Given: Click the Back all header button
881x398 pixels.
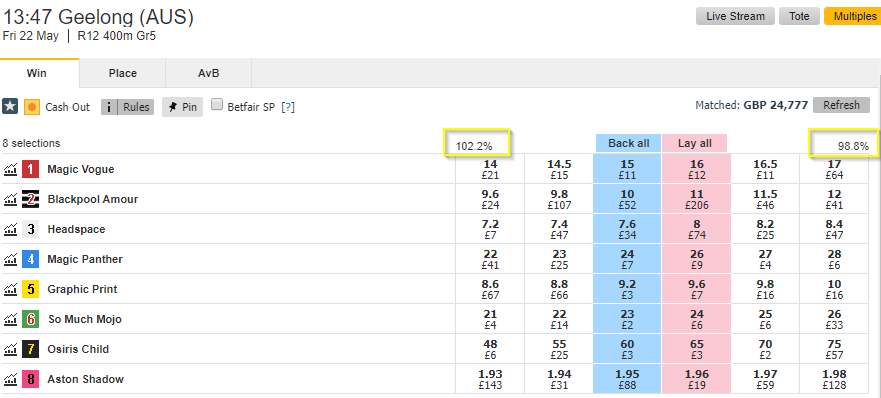Looking at the screenshot, I should click(x=629, y=143).
